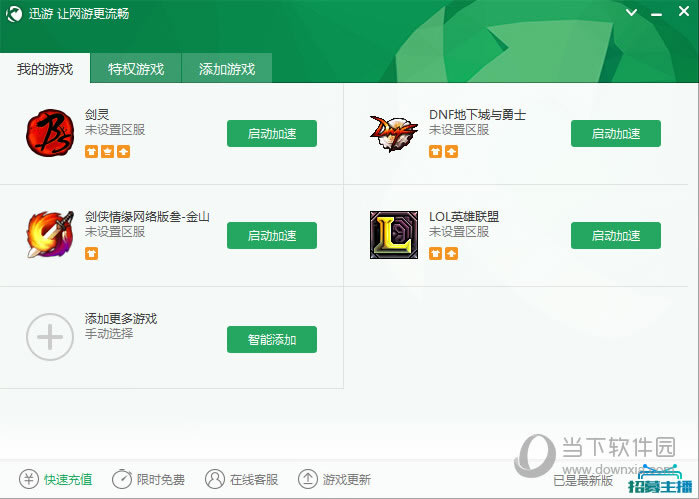This screenshot has width=699, height=499.
Task: Click the 已是最新版 status text
Action: (583, 481)
